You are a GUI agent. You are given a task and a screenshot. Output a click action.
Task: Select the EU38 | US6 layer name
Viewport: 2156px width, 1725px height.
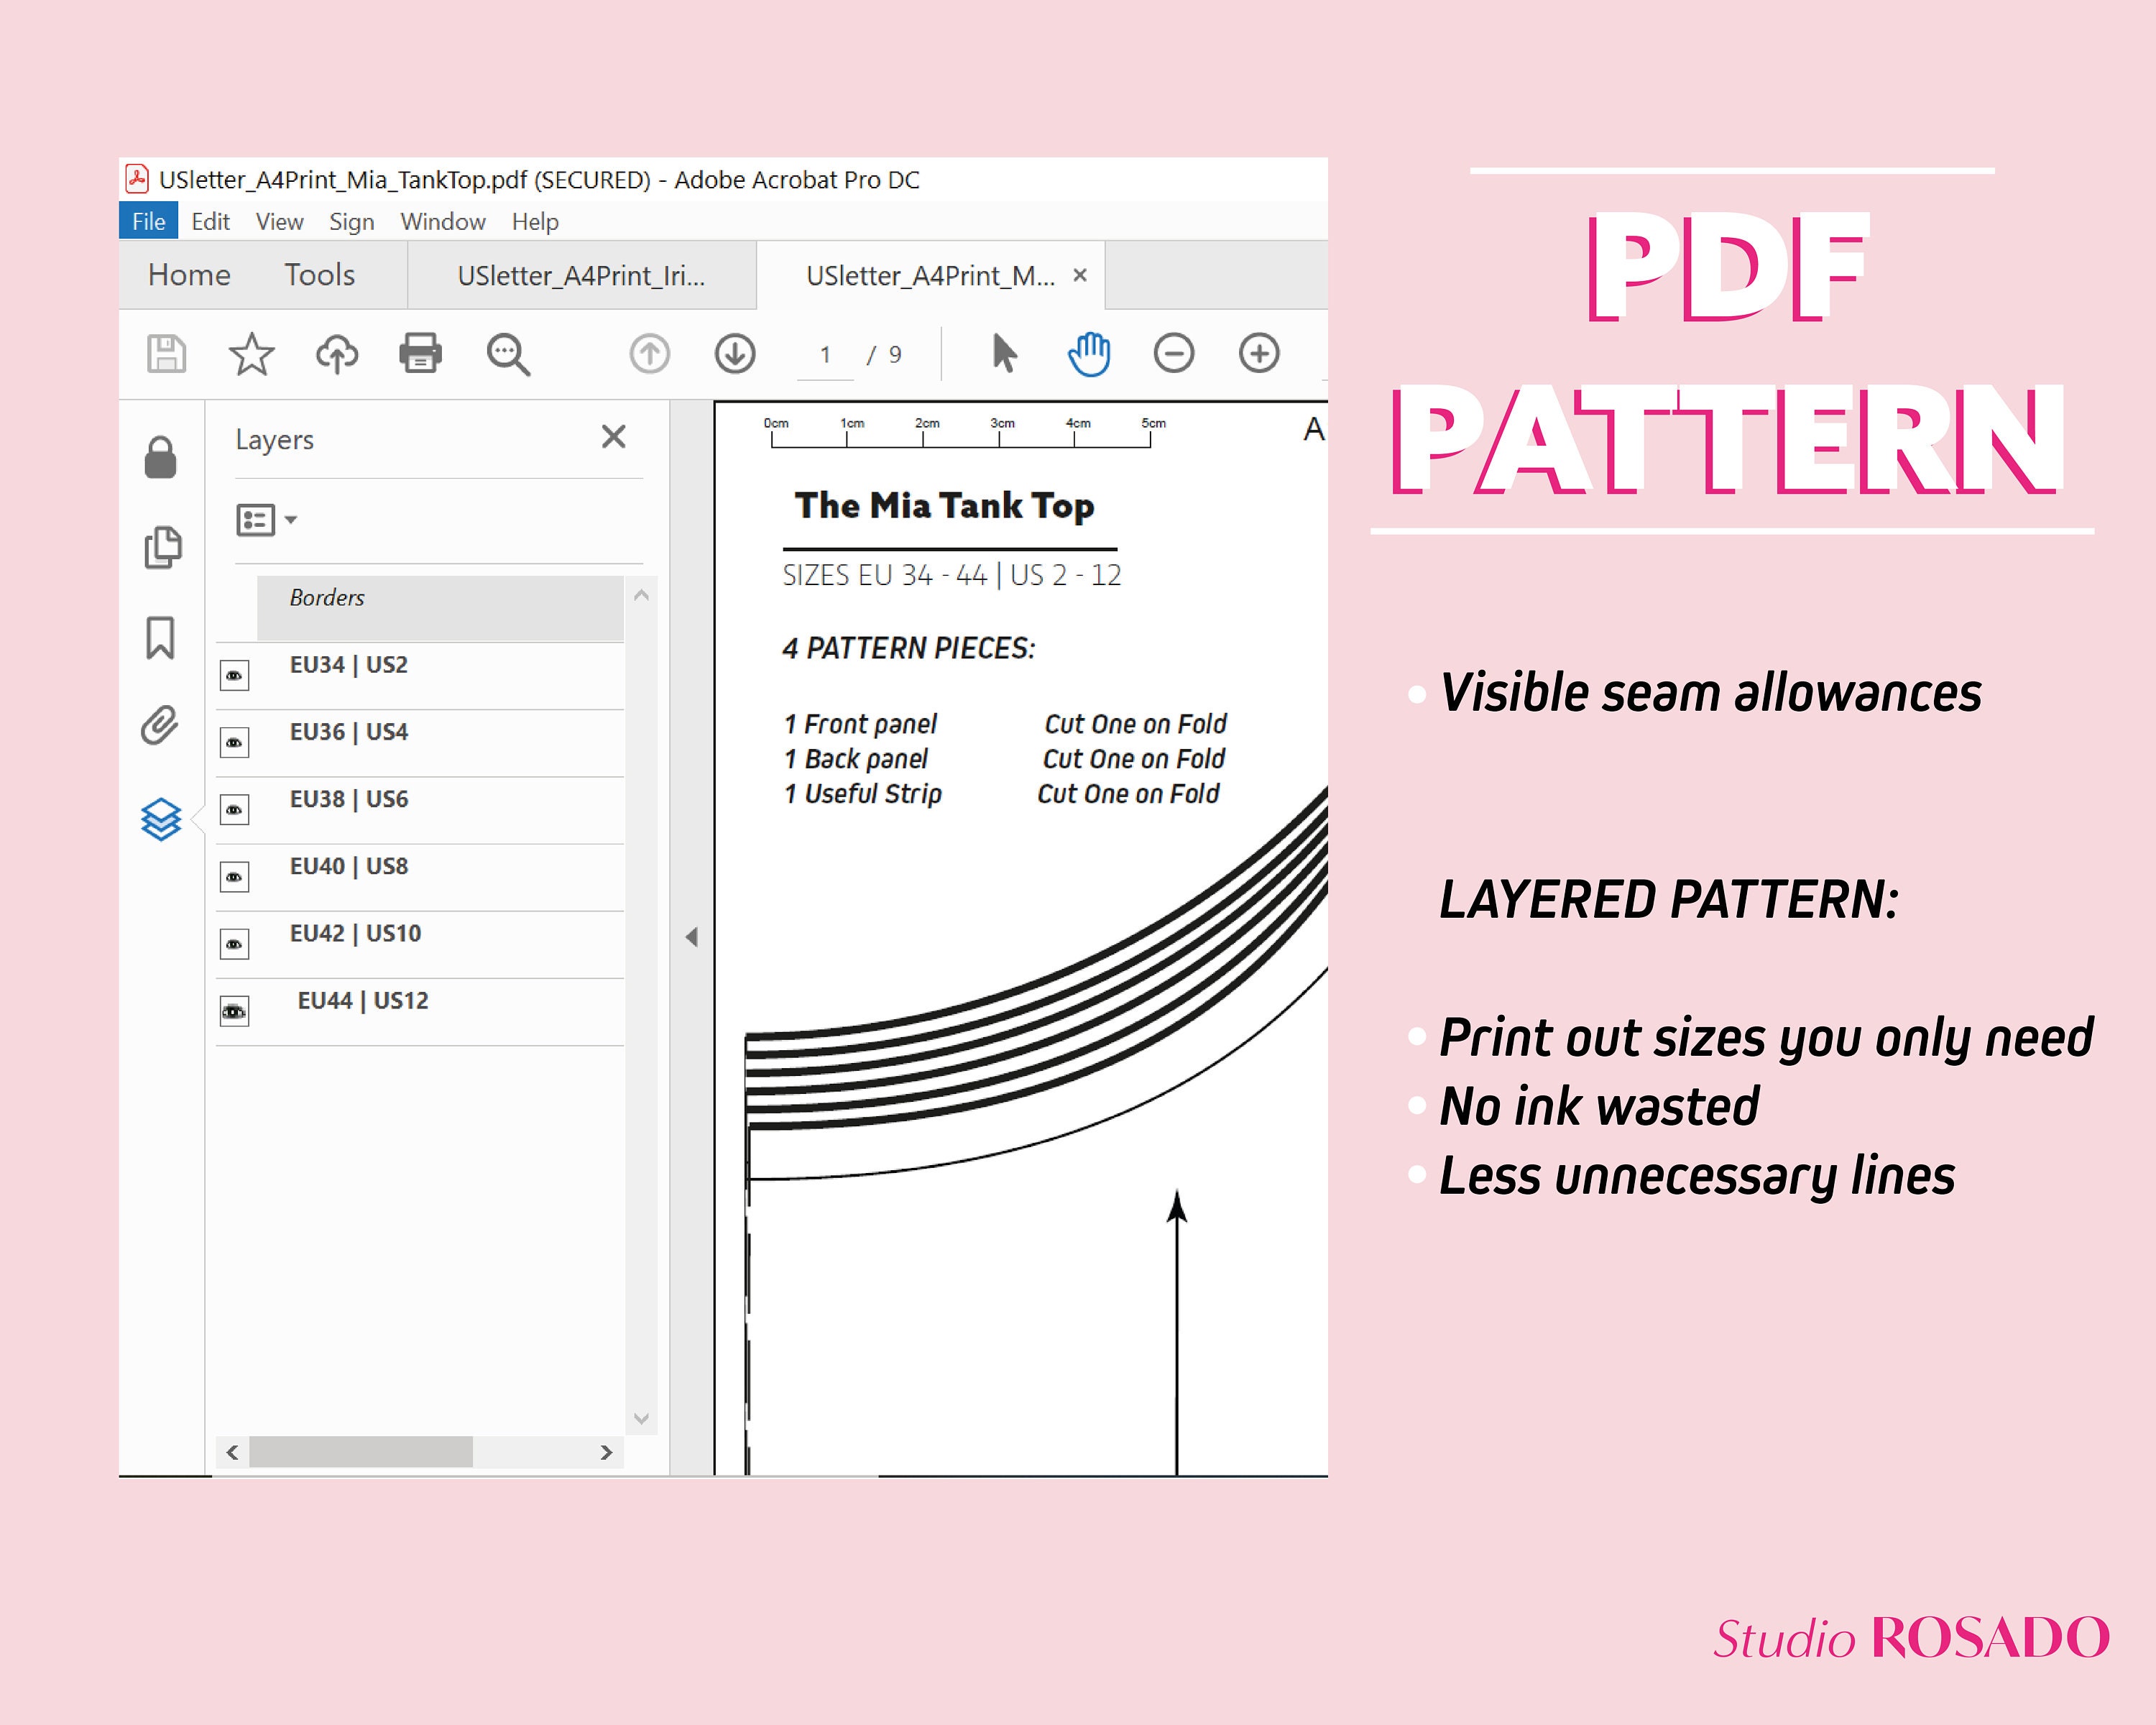[x=349, y=799]
